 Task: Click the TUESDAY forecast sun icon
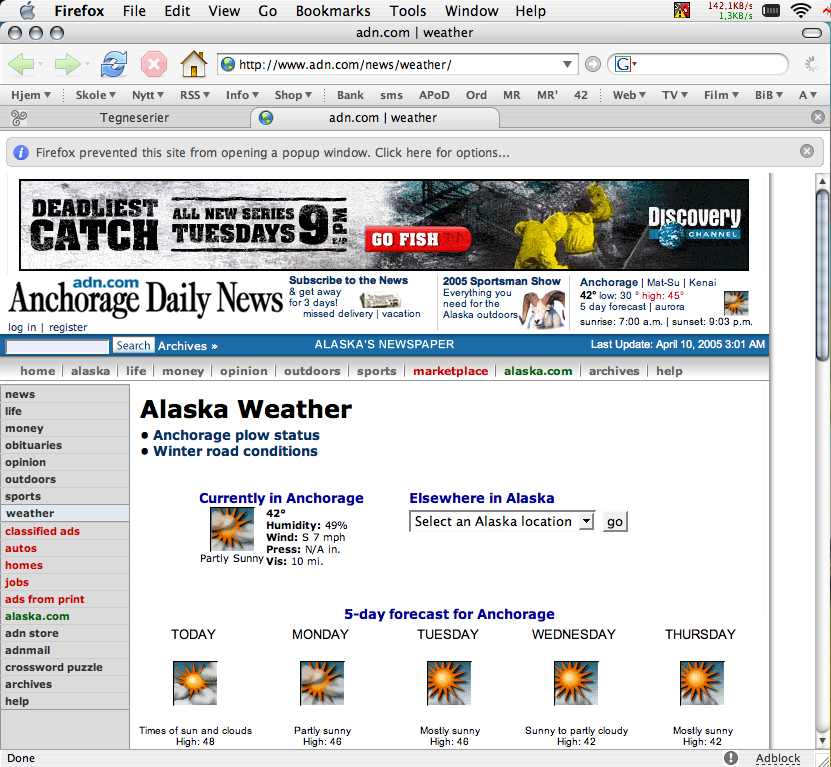pos(449,683)
